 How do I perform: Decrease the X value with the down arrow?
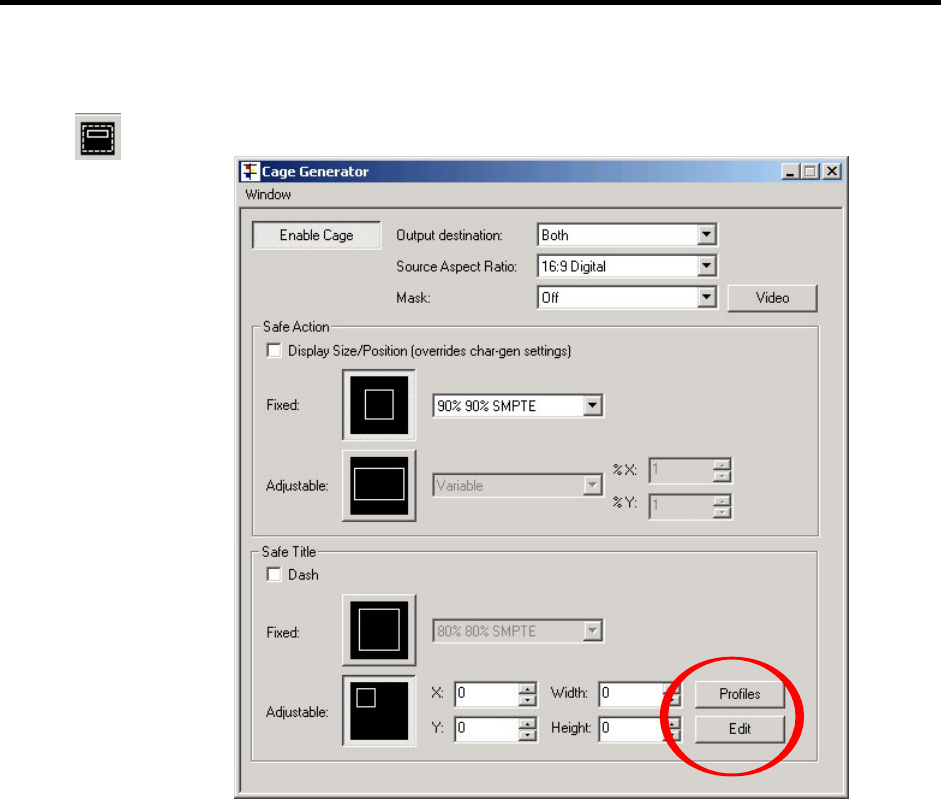(528, 701)
